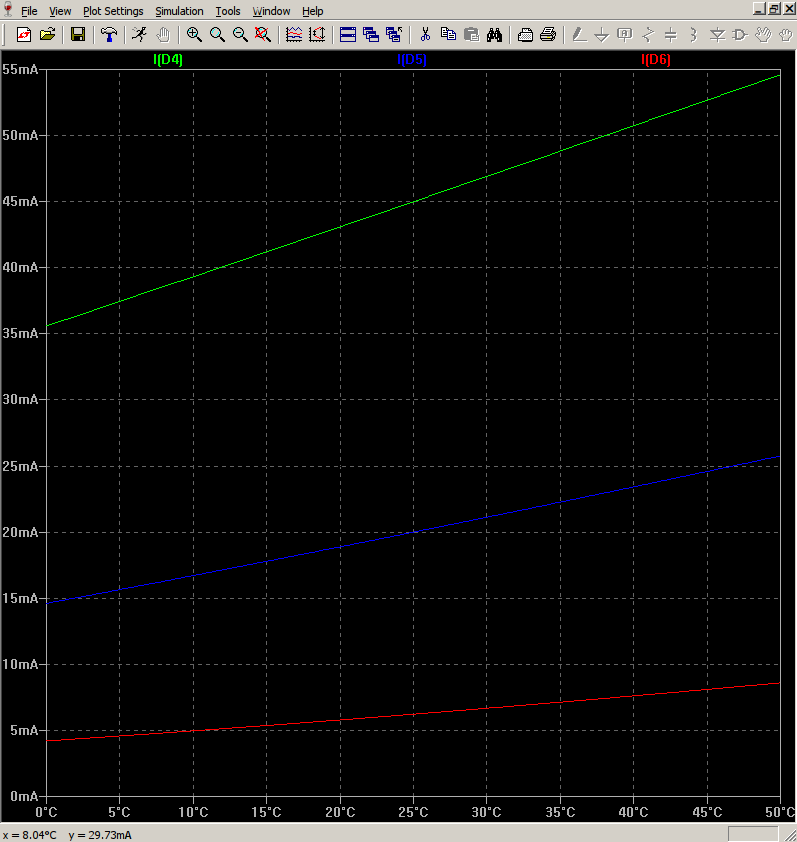Click the red I(D6) trace label
797x842 pixels.
pyautogui.click(x=656, y=60)
